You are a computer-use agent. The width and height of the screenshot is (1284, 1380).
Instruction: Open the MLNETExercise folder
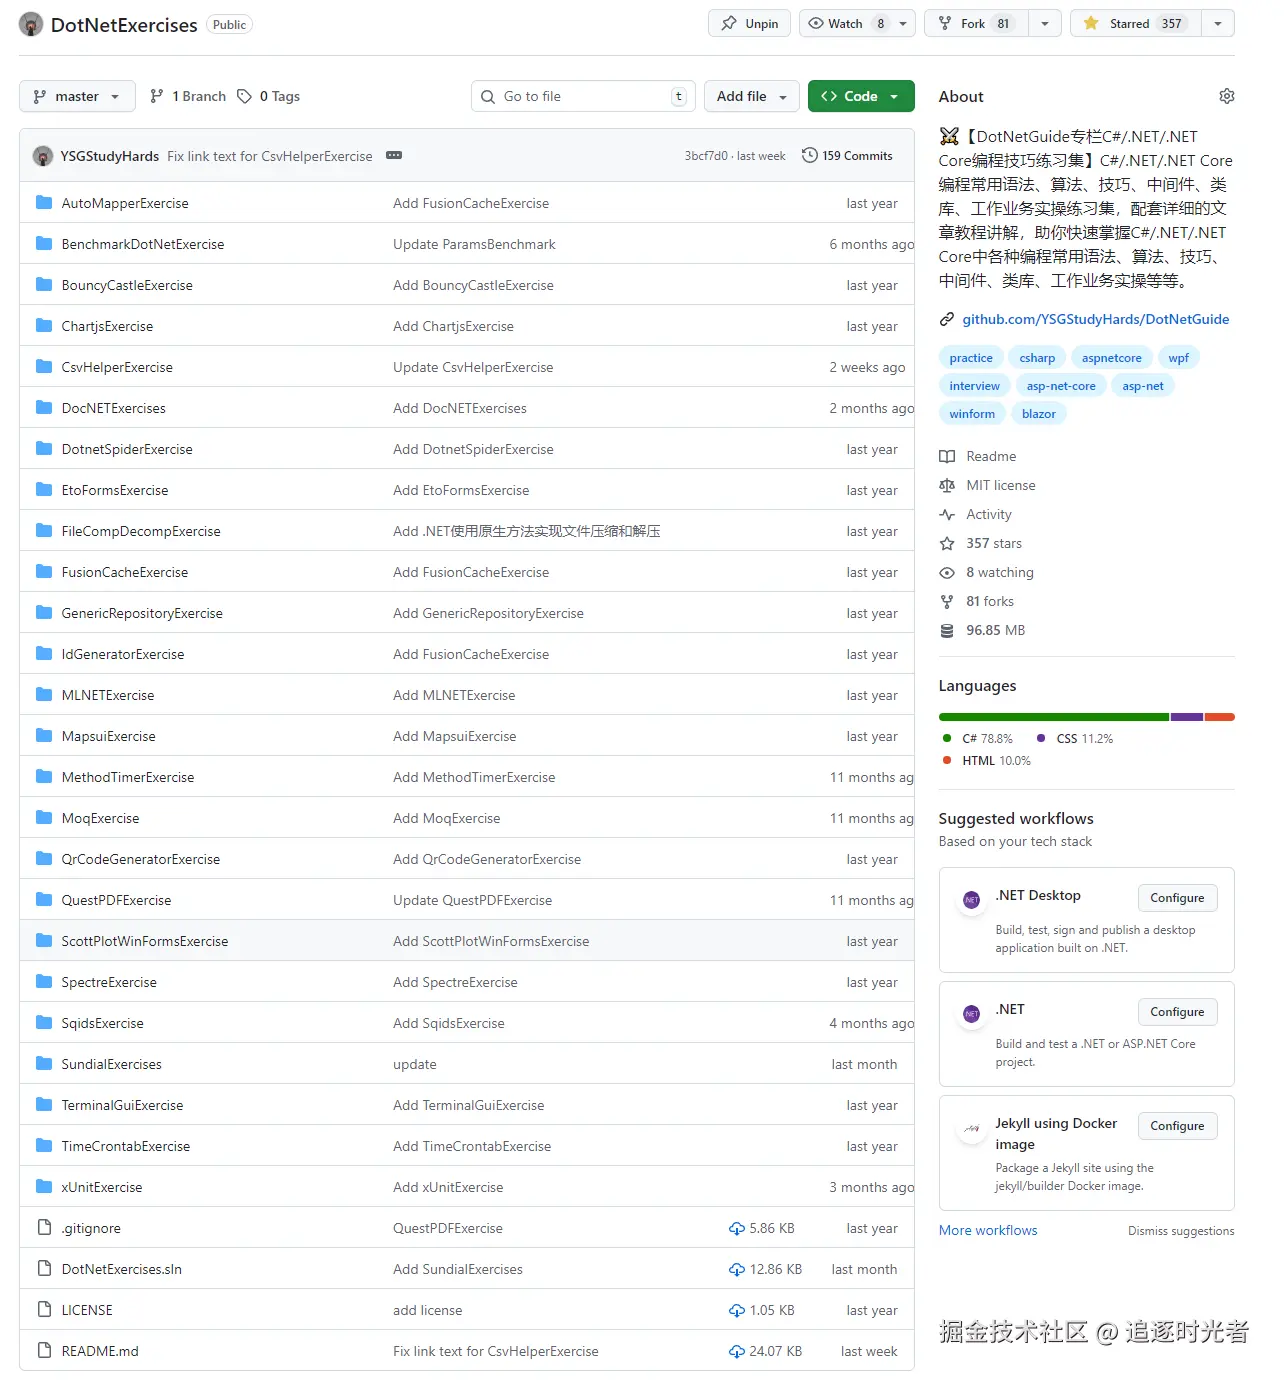tap(108, 695)
